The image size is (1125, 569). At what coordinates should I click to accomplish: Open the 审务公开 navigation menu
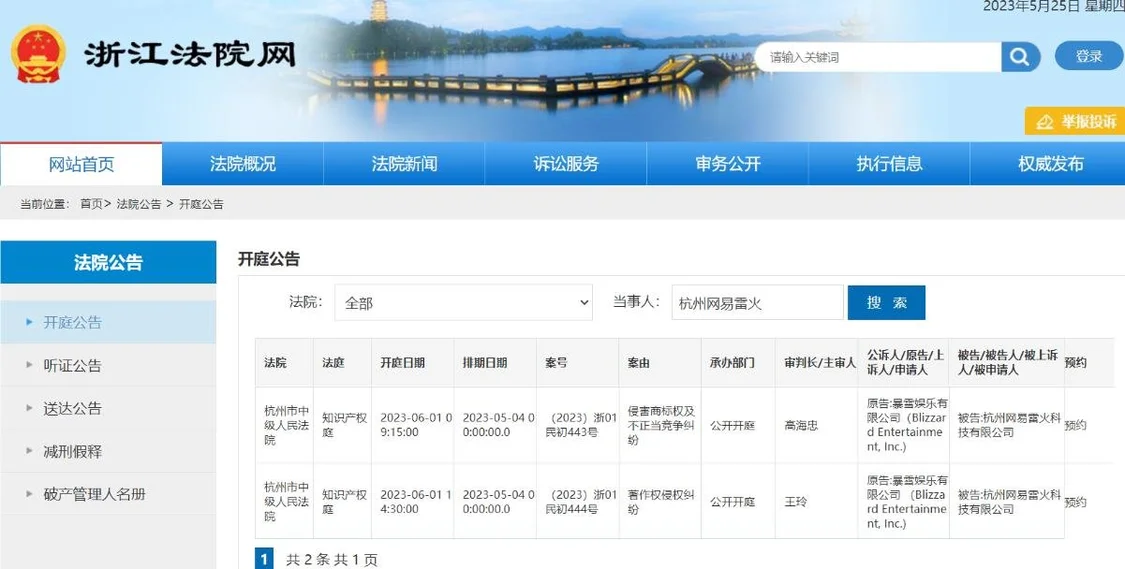728,164
